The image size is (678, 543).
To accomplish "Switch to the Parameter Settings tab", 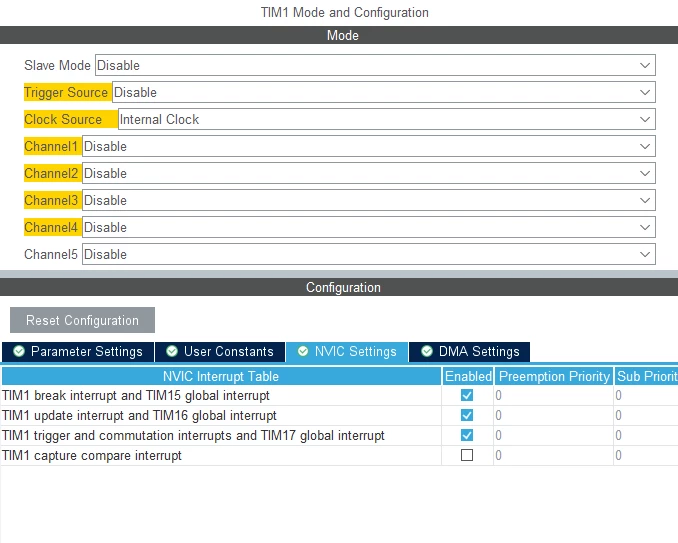I will (78, 351).
